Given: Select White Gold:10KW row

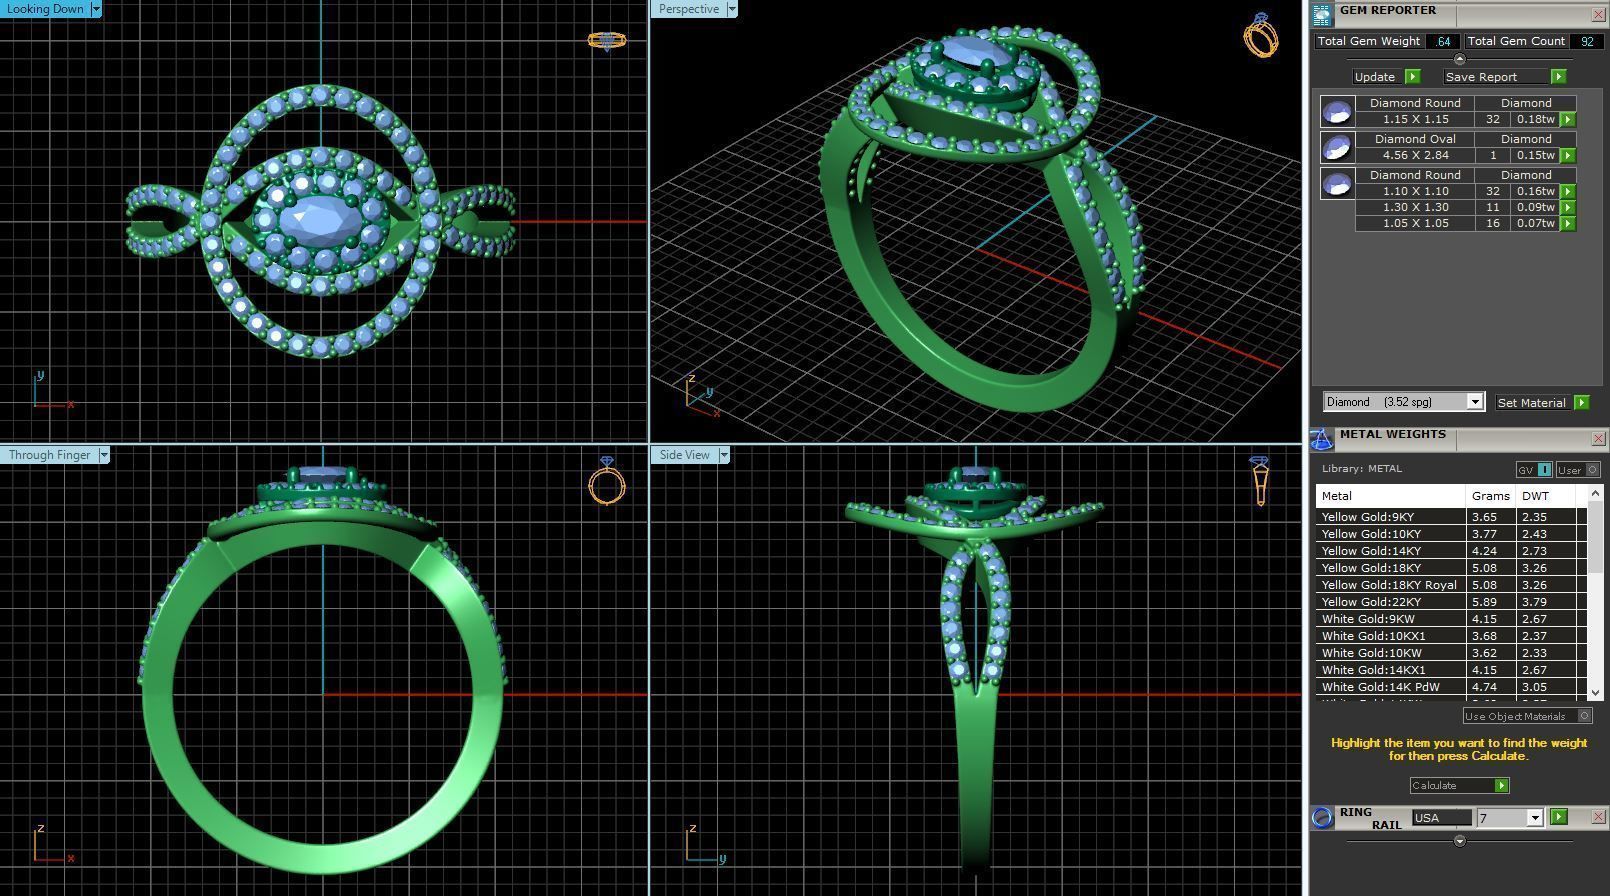Looking at the screenshot, I should point(1450,653).
